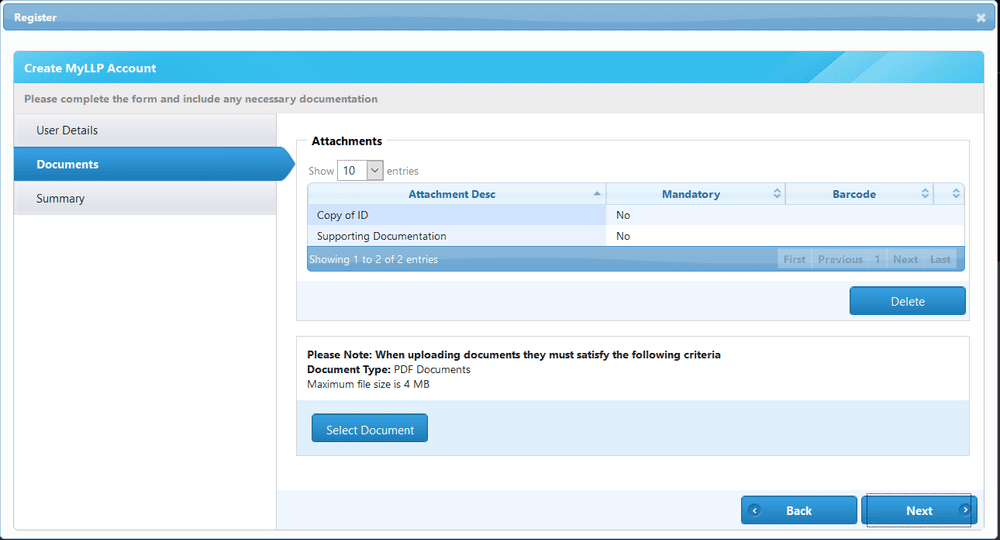This screenshot has width=1000, height=540.
Task: Click the table pagination Next button
Action: [905, 259]
